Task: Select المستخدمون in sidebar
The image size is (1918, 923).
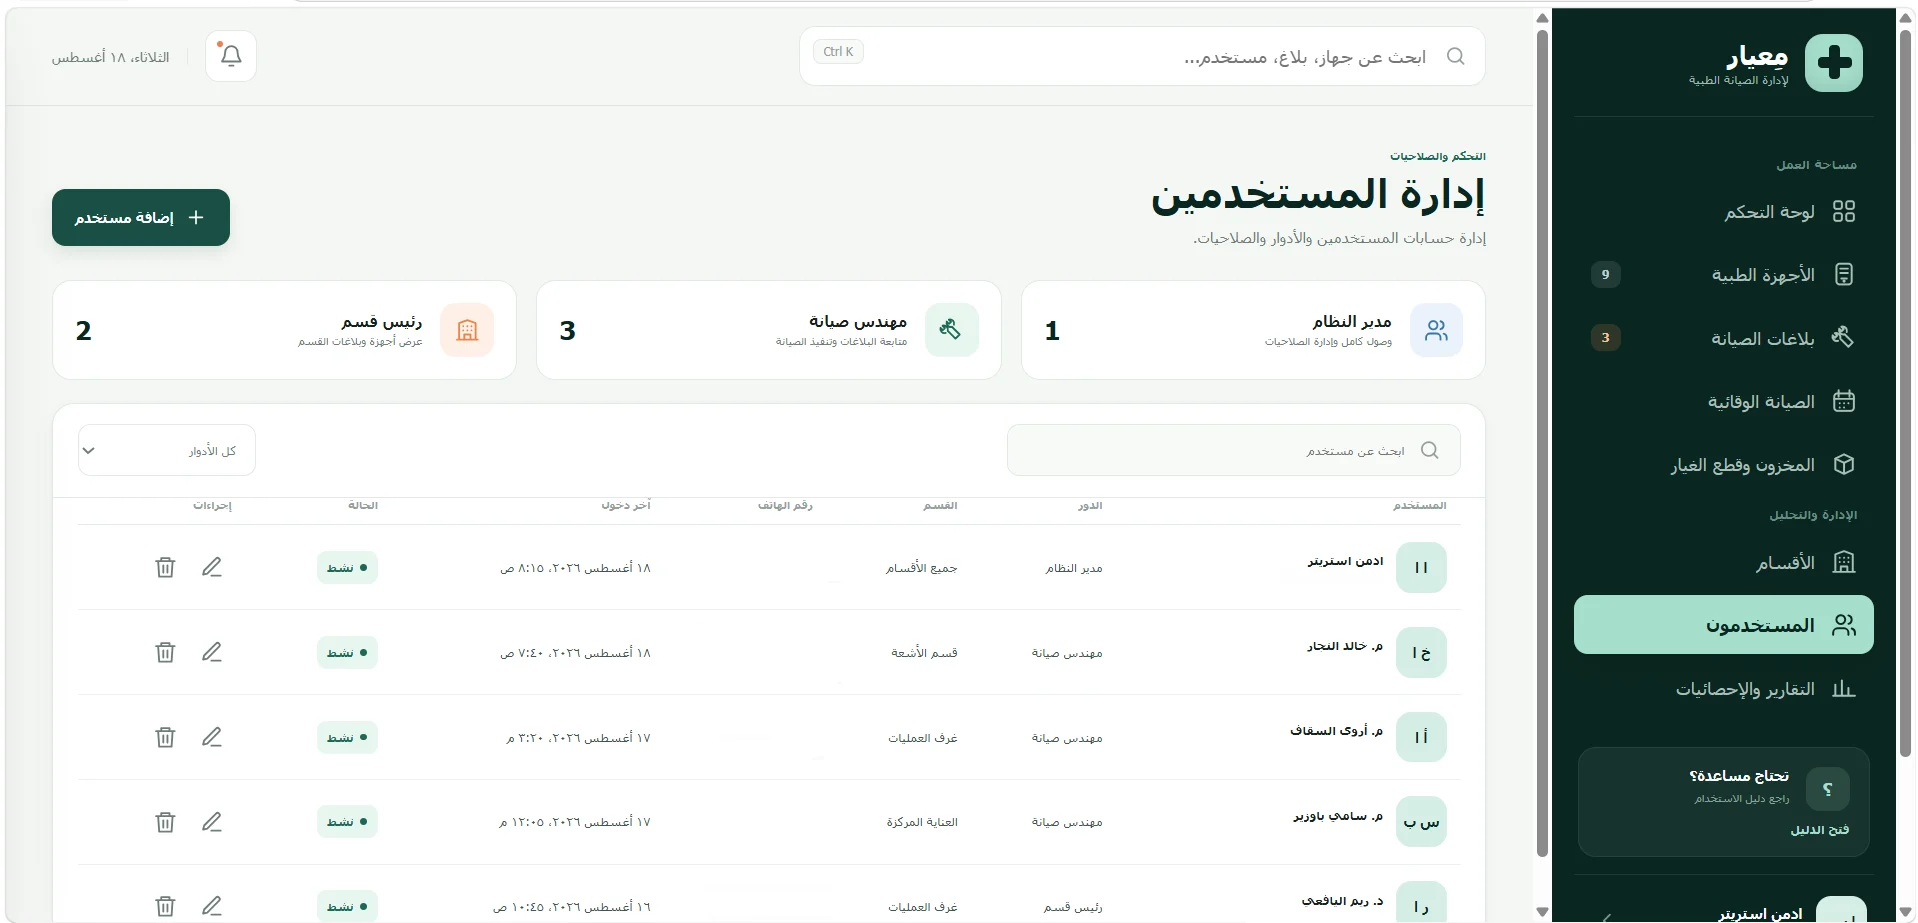Action: pyautogui.click(x=1723, y=625)
